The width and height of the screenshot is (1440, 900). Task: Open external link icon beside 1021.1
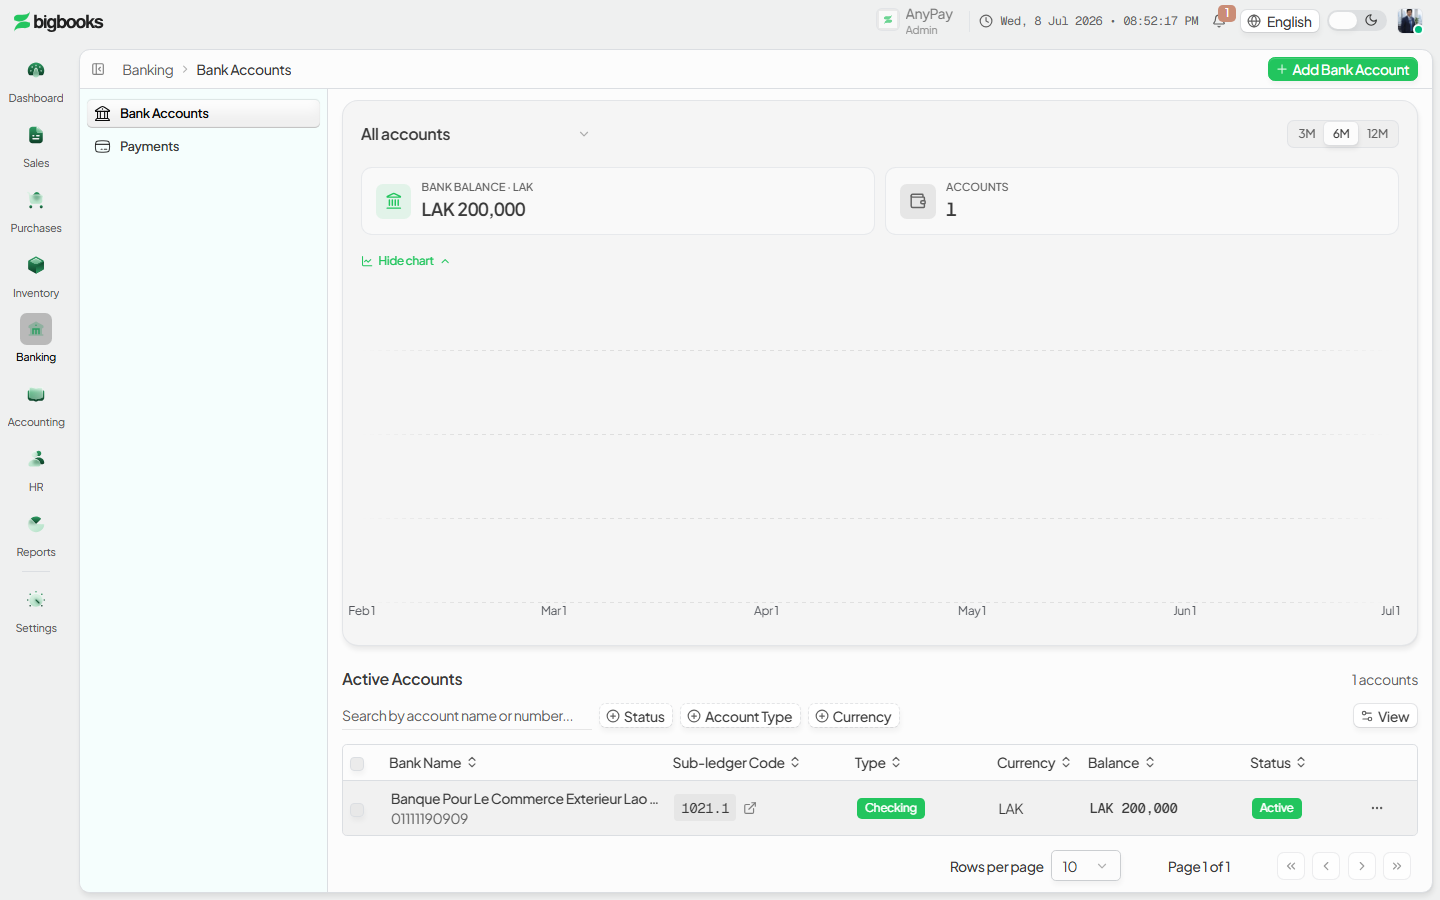750,808
